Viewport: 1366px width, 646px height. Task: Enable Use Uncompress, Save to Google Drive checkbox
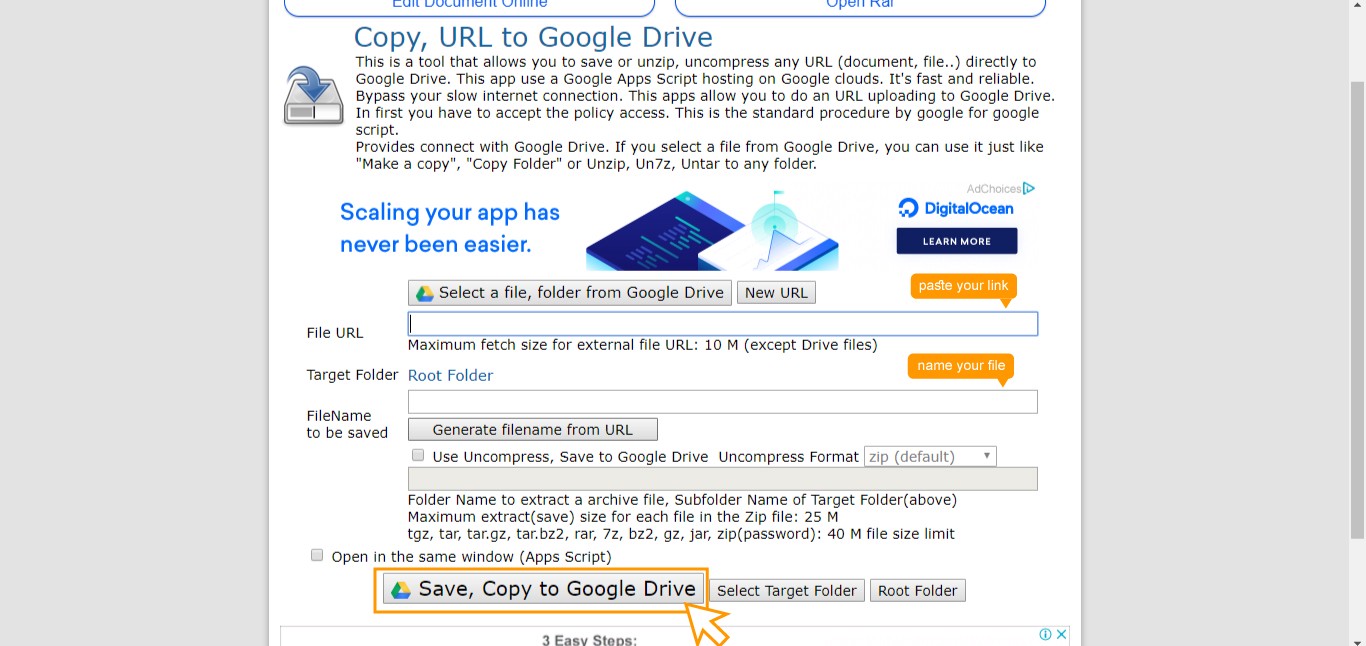418,455
